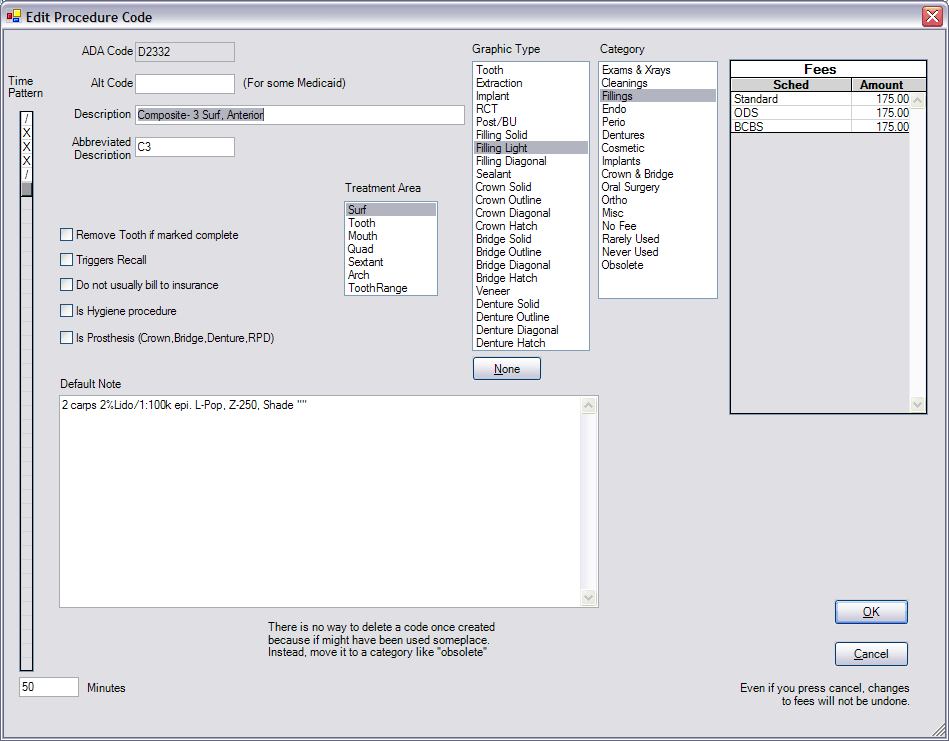Select Post/BU graphic type

[x=530, y=122]
